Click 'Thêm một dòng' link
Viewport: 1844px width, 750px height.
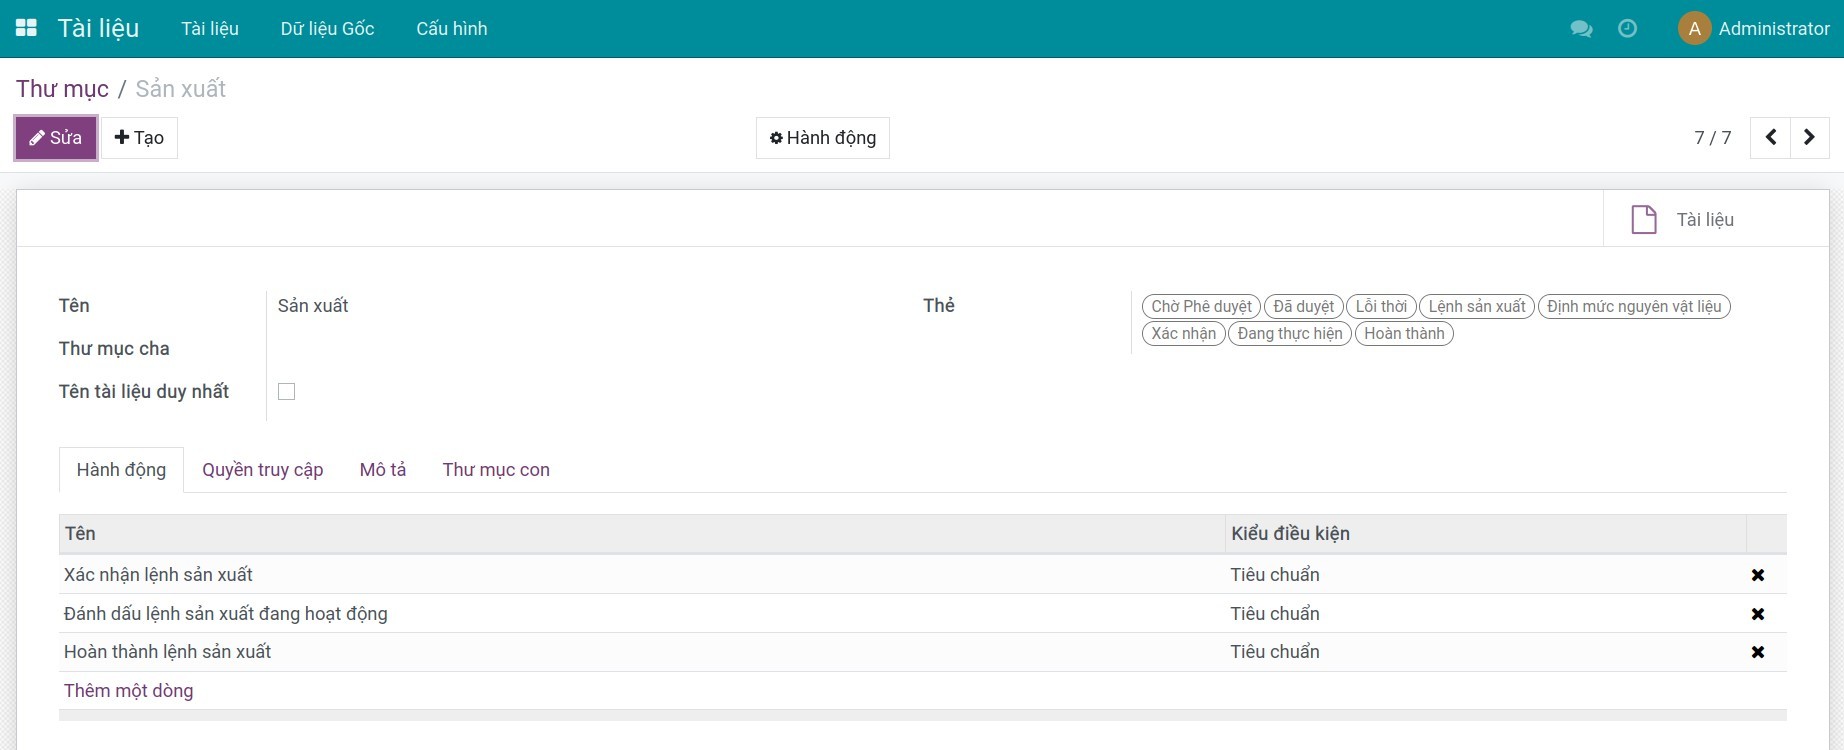[129, 691]
